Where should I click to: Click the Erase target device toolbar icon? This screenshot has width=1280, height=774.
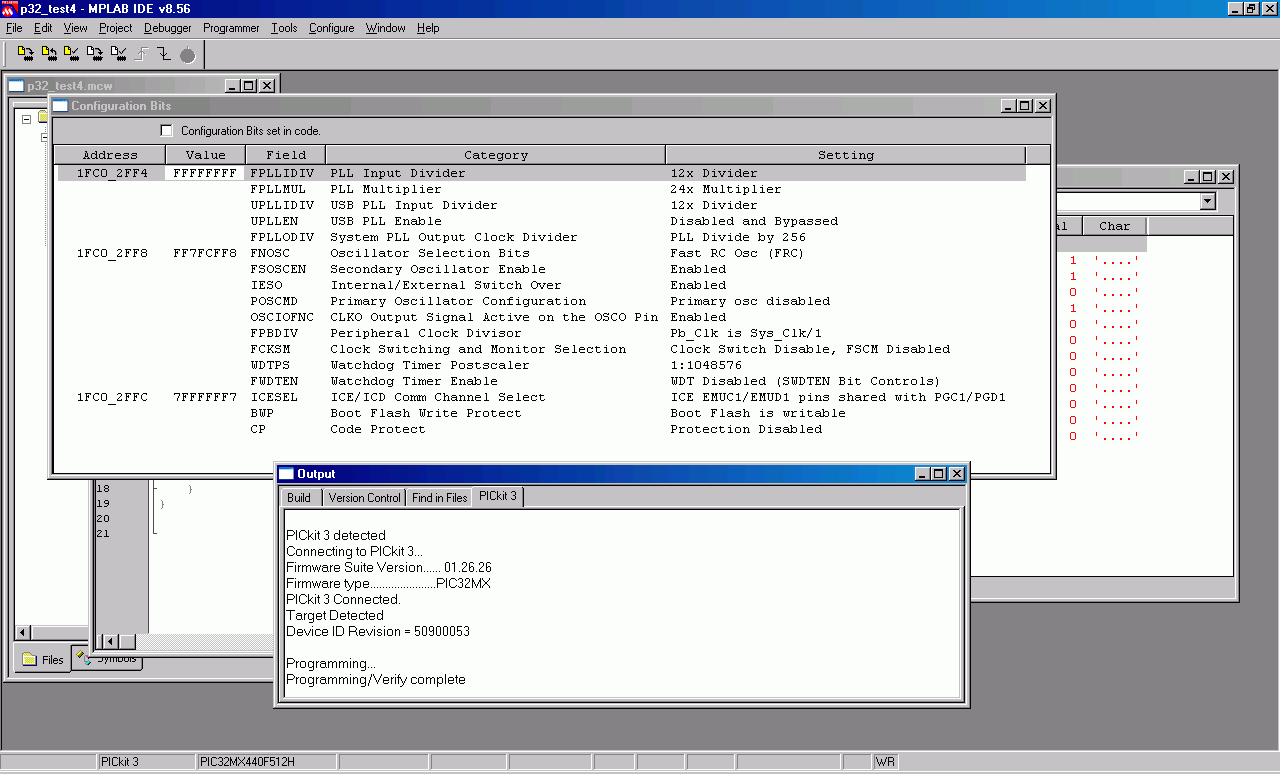[95, 53]
